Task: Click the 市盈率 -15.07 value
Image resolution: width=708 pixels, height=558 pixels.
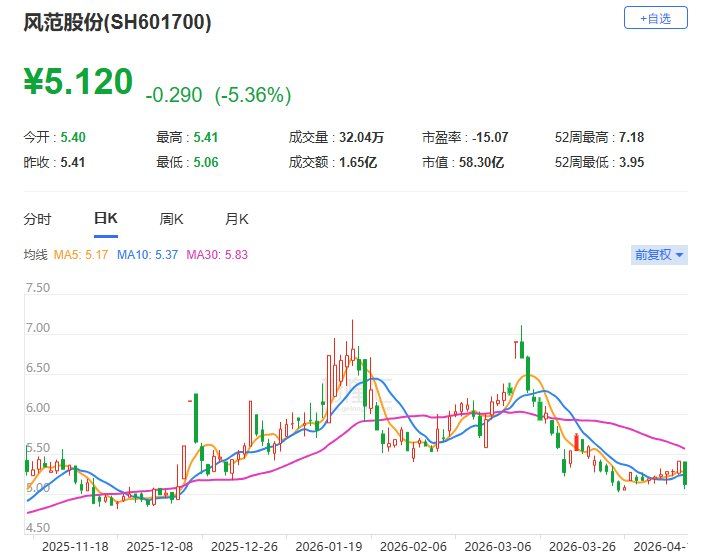Action: pos(481,139)
